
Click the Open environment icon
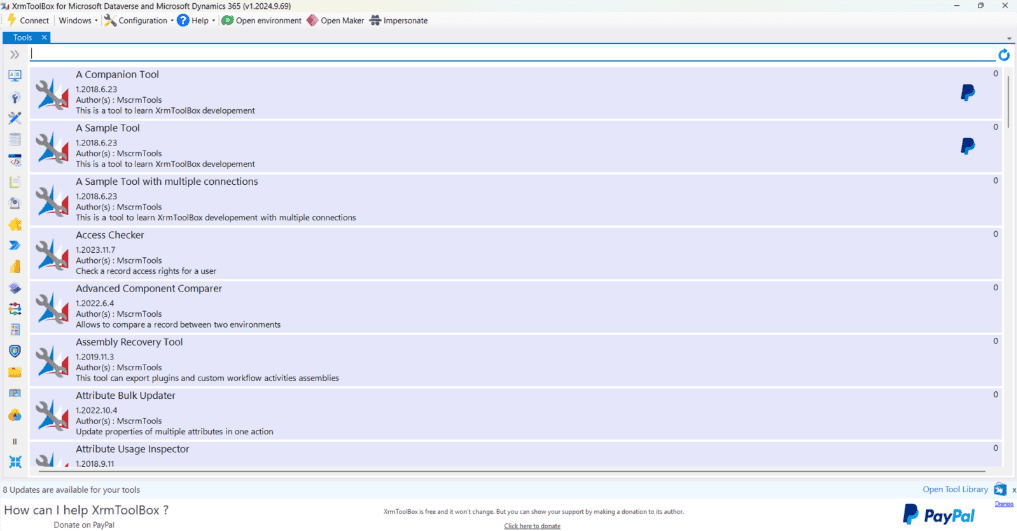click(x=228, y=20)
